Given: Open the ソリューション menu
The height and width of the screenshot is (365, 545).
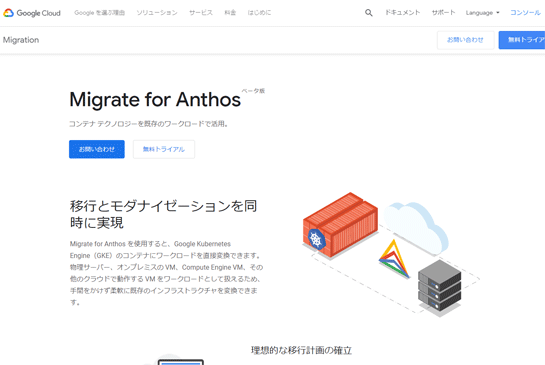Looking at the screenshot, I should click(157, 13).
